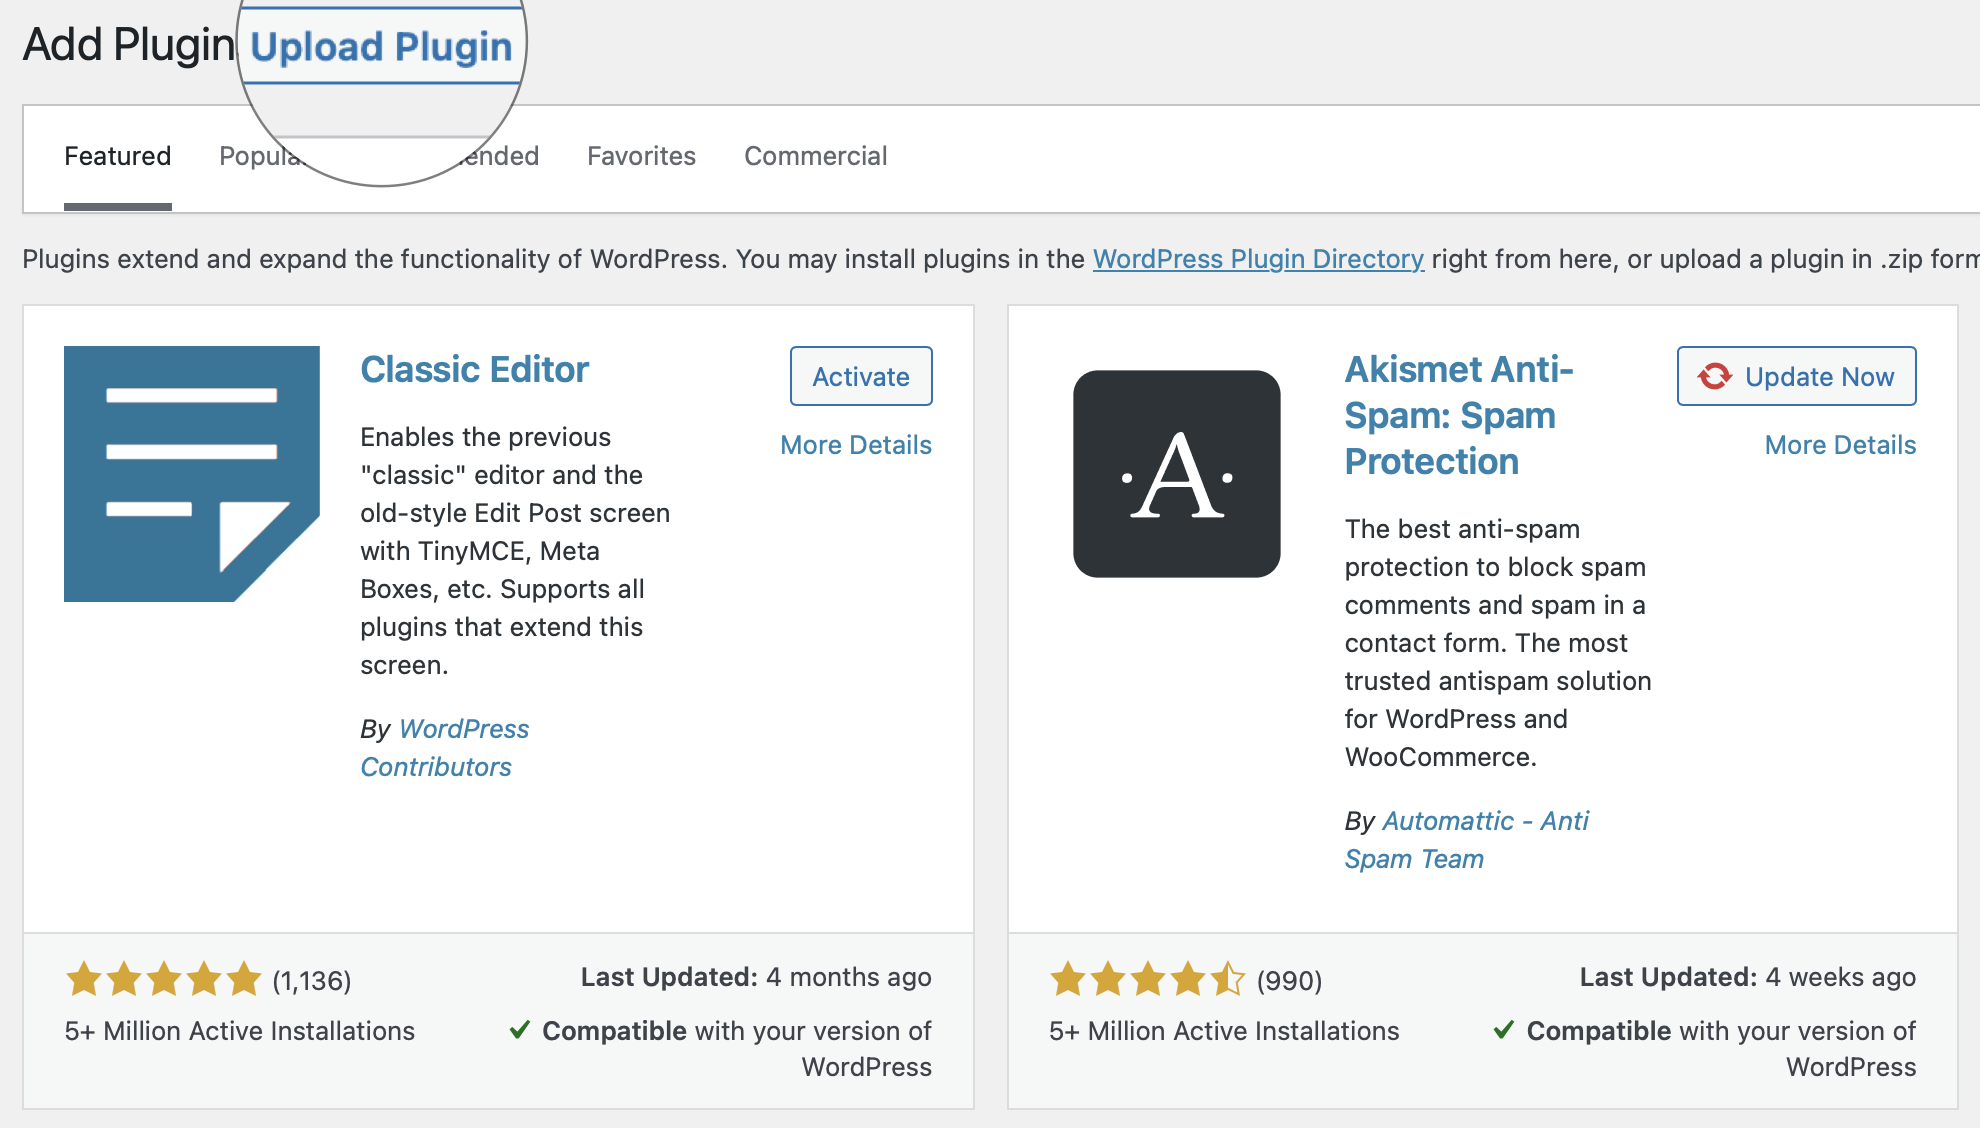1980x1128 pixels.
Task: Open the Classic Editor title link
Action: click(x=474, y=370)
